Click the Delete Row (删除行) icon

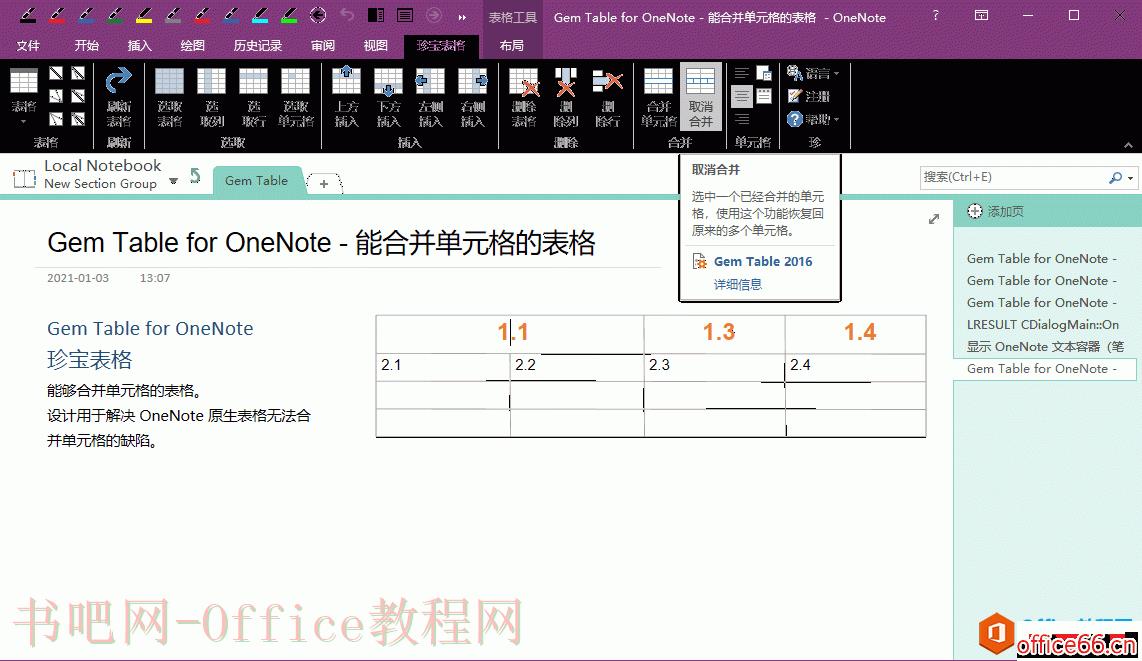tap(607, 96)
